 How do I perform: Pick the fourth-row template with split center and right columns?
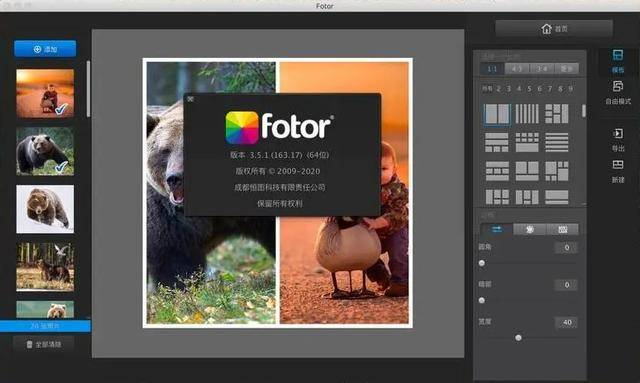[x=497, y=197]
